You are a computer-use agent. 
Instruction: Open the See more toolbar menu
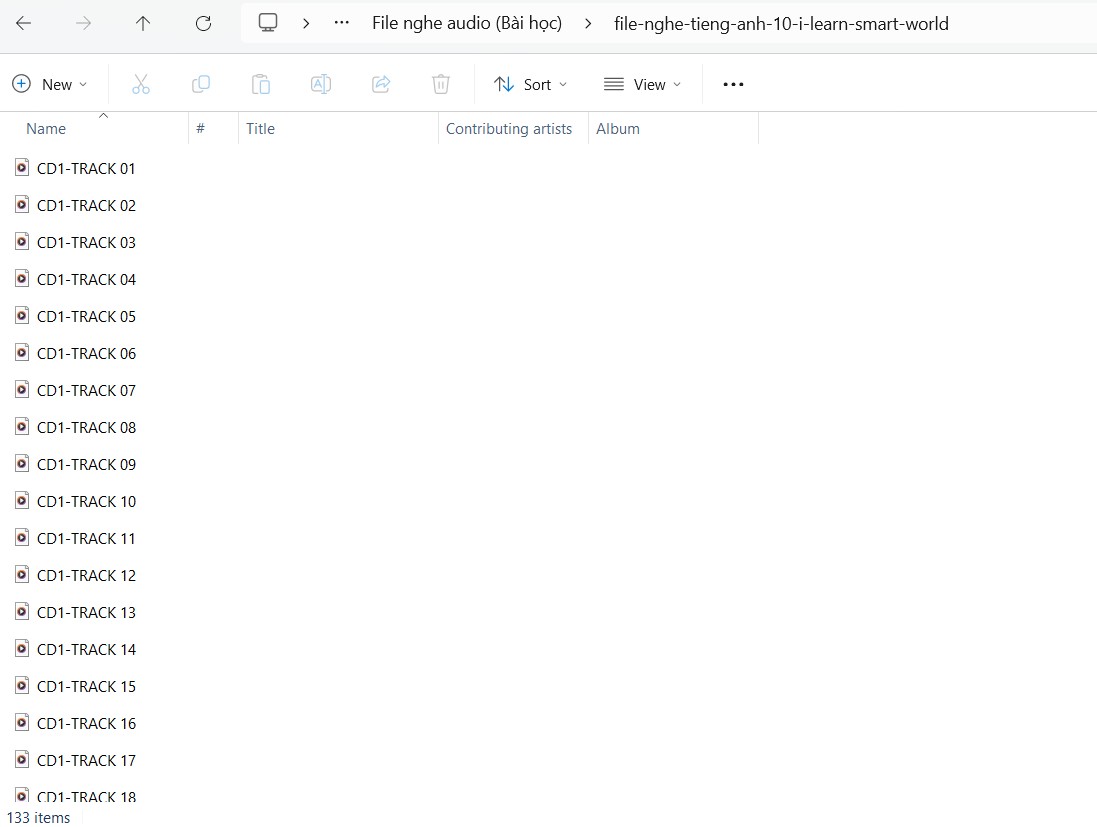733,84
